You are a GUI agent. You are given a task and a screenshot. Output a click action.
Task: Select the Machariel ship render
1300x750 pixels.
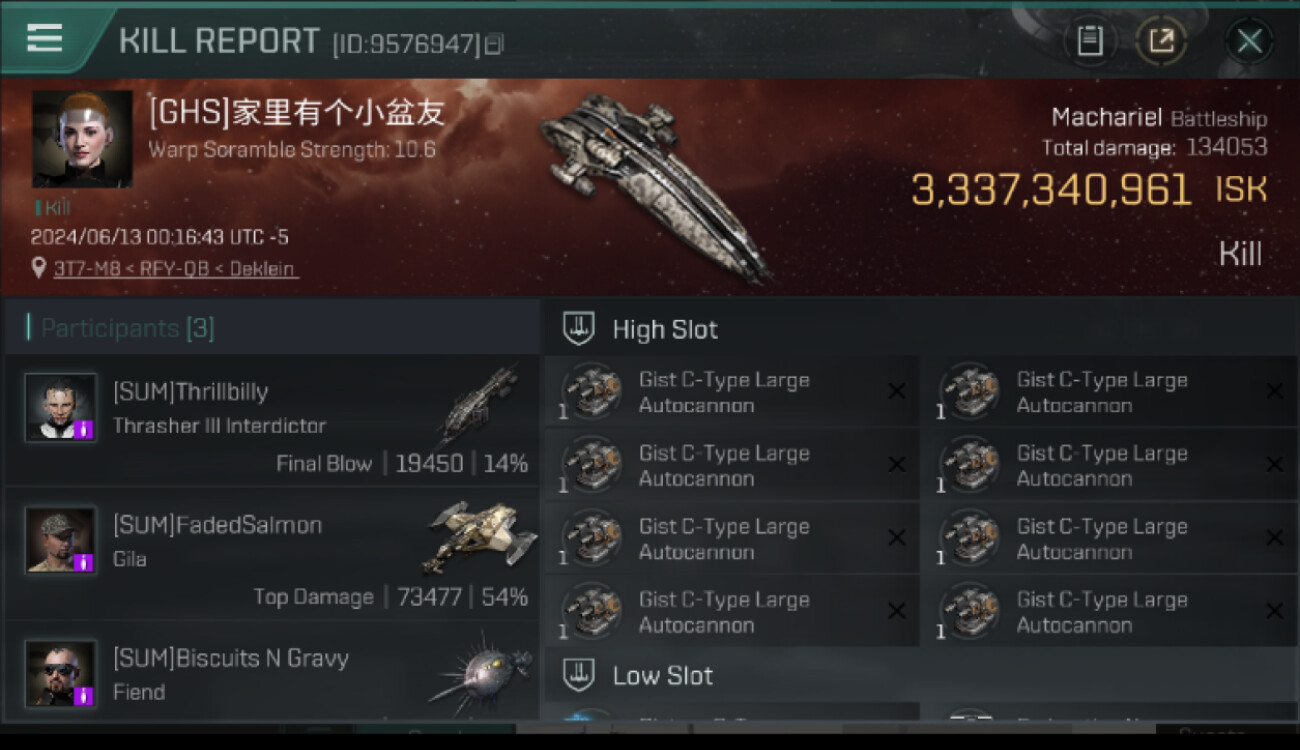(x=655, y=185)
